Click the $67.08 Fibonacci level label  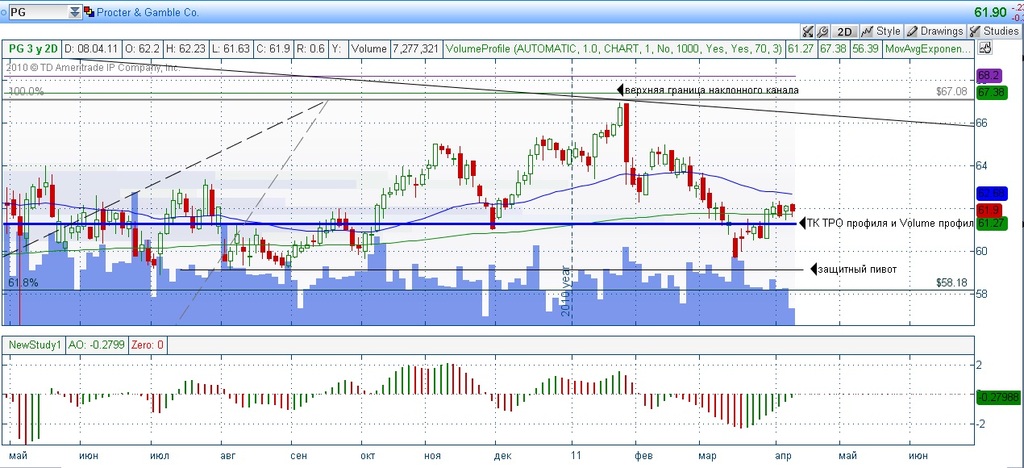pyautogui.click(x=952, y=92)
